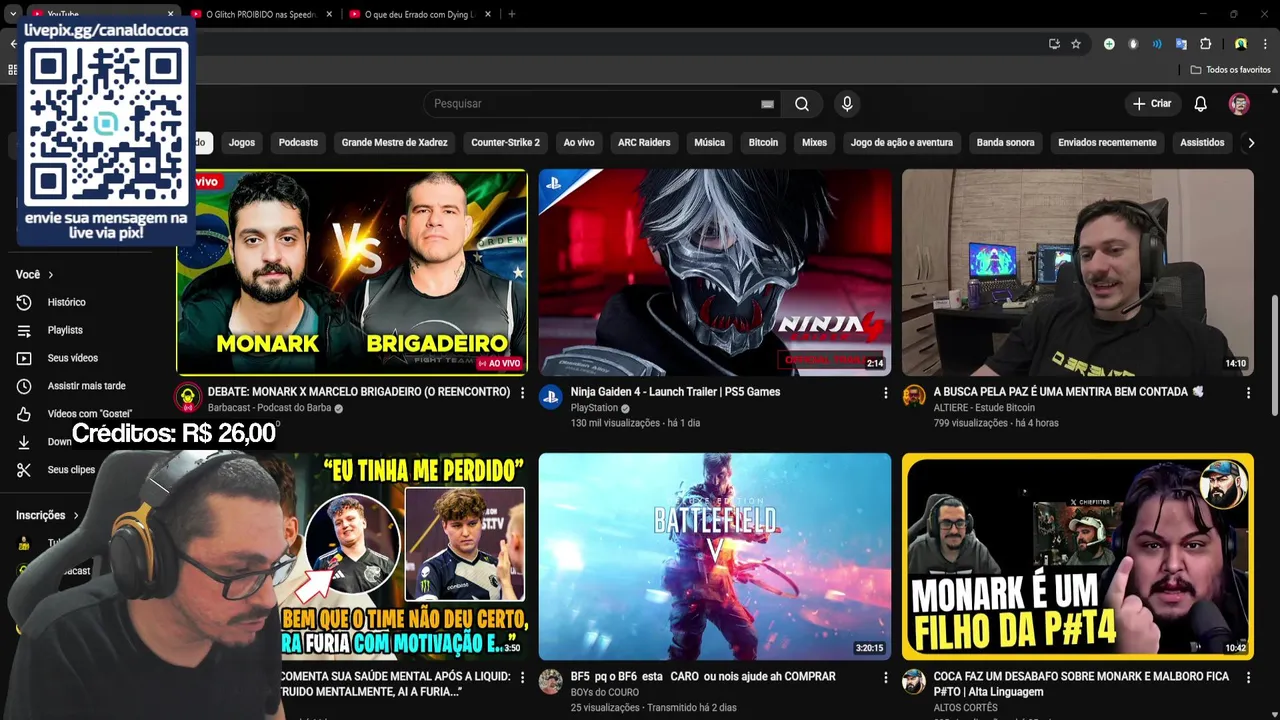Open options menu for COCA FAZ UM DESABAFO video
This screenshot has height=720, width=1280.
(x=1248, y=678)
